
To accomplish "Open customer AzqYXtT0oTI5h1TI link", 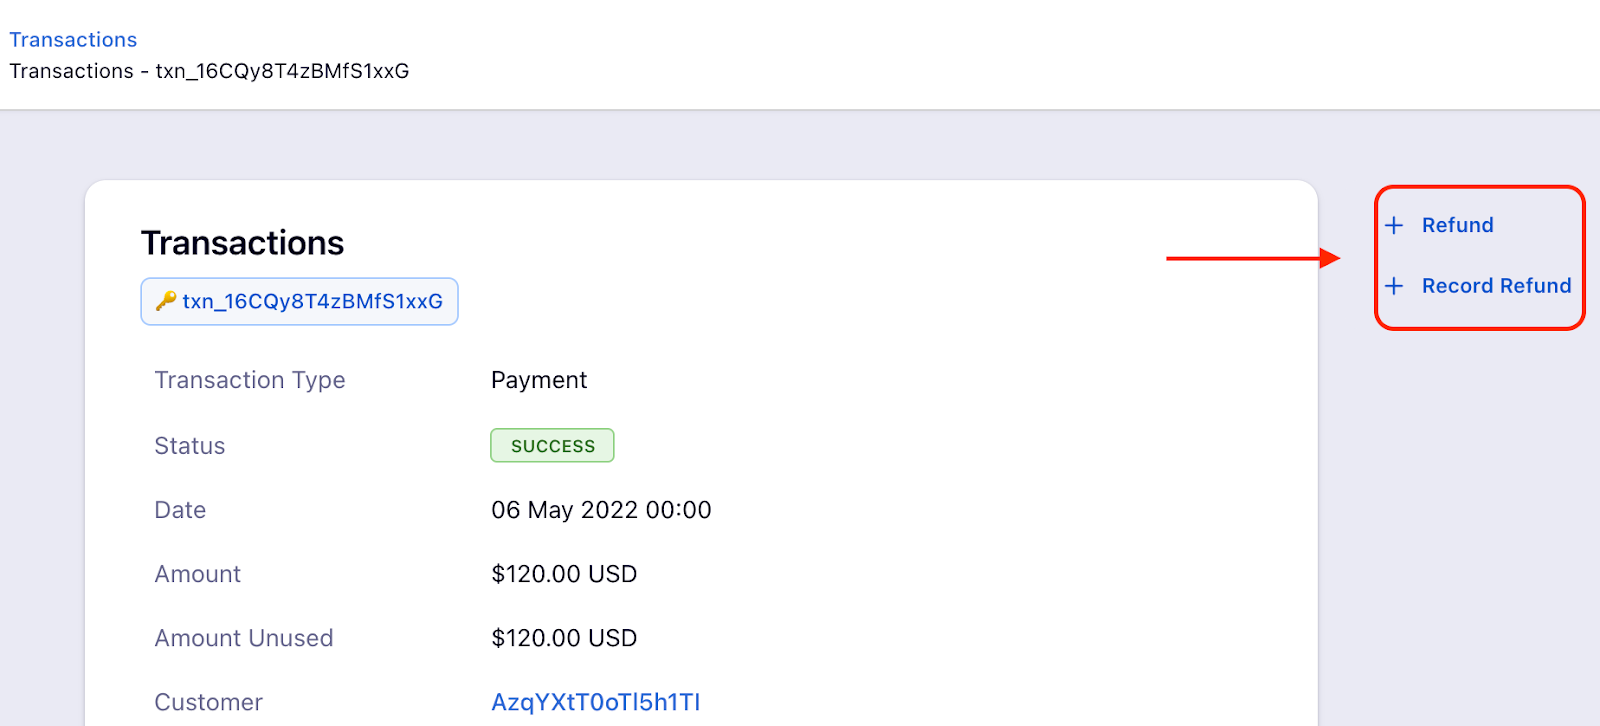I will tap(595, 702).
